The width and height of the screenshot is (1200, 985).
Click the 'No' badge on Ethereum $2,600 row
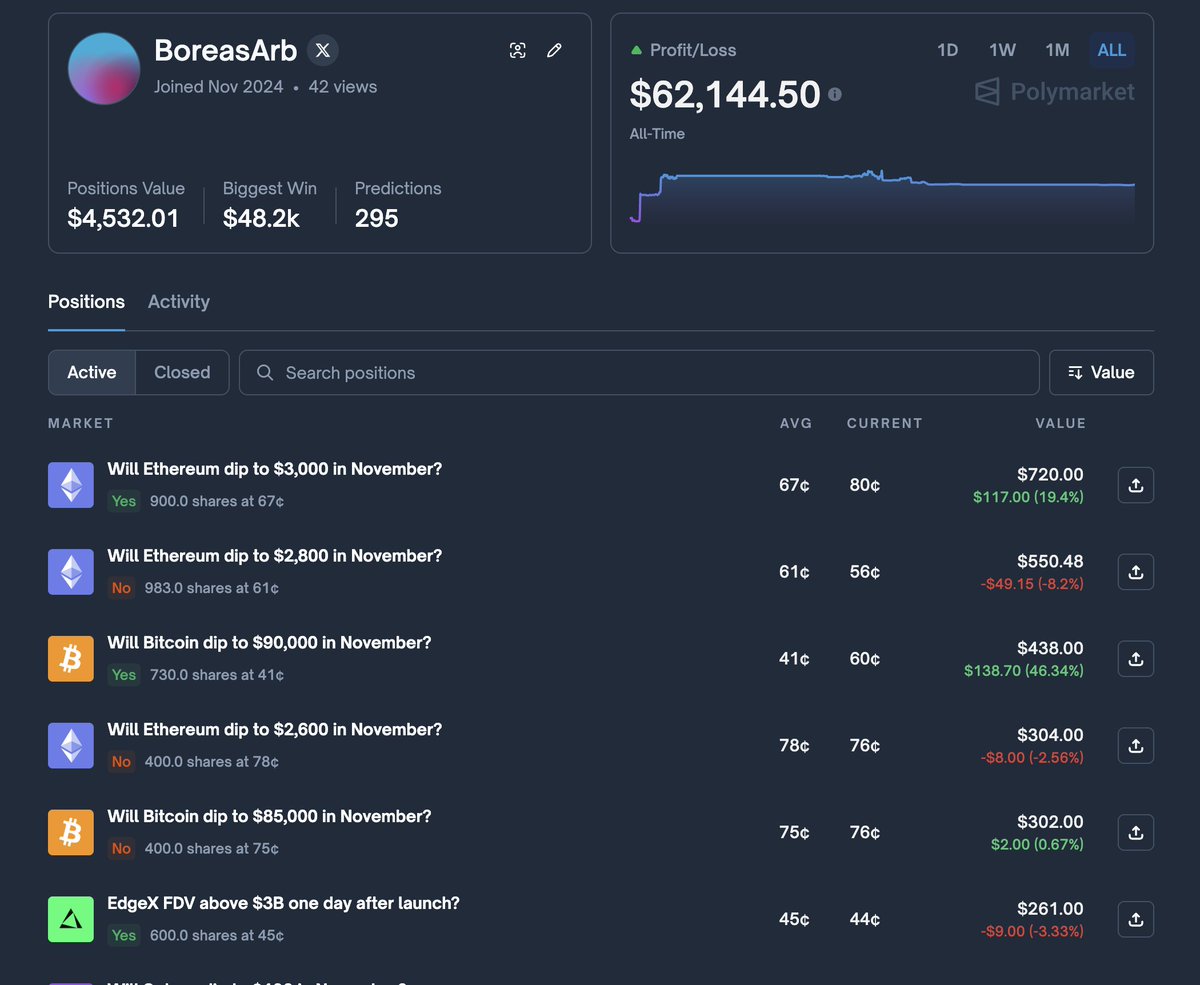tap(121, 762)
